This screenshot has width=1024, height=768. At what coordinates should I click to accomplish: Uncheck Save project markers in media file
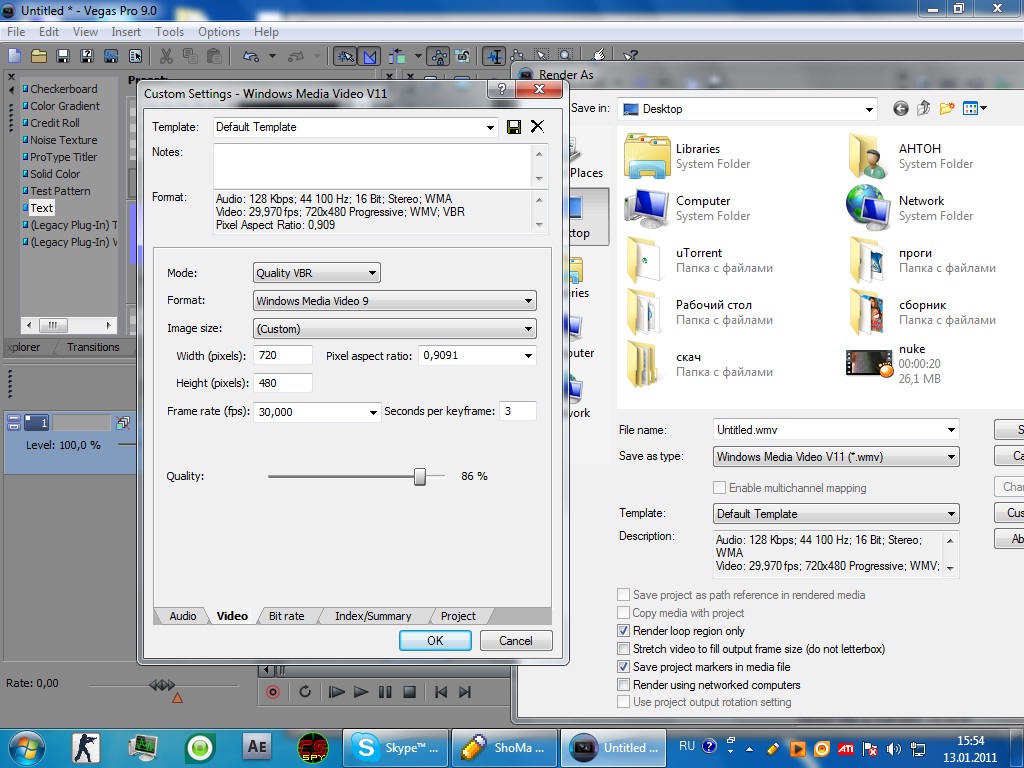click(624, 667)
